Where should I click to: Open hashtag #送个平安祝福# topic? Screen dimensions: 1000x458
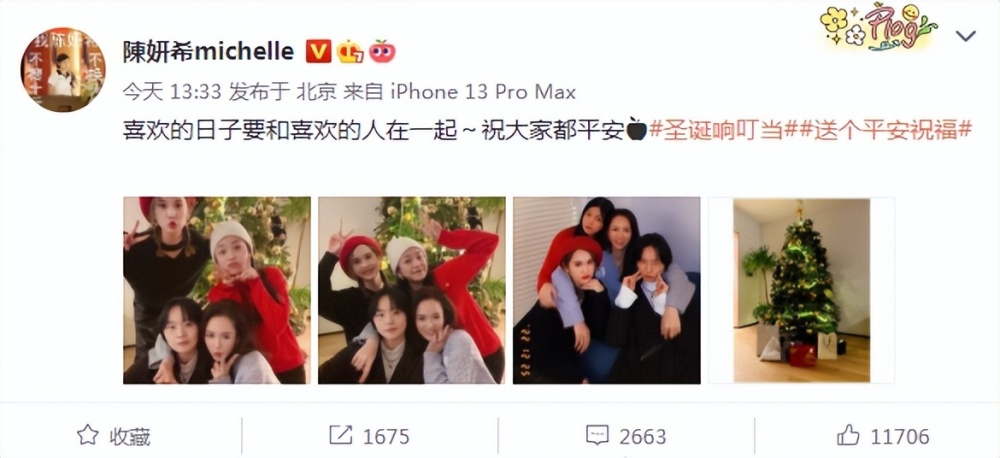pos(886,129)
